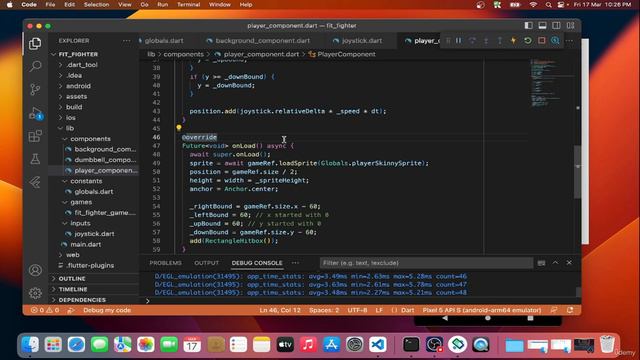This screenshot has height=360, width=640.
Task: Click the debug Step Over button
Action: pyautogui.click(x=472, y=40)
